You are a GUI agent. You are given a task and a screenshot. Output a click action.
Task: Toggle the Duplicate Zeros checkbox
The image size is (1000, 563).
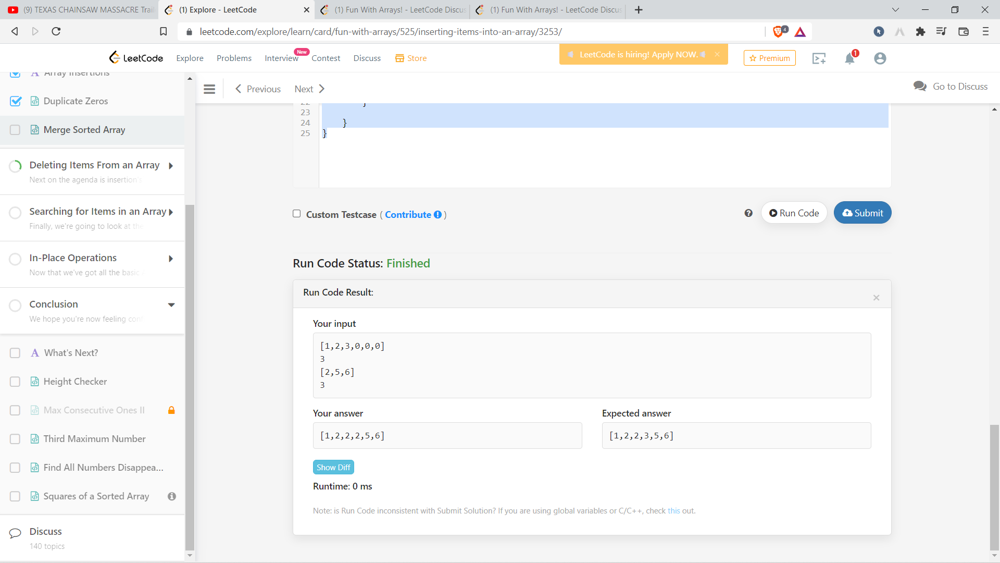coord(15,101)
